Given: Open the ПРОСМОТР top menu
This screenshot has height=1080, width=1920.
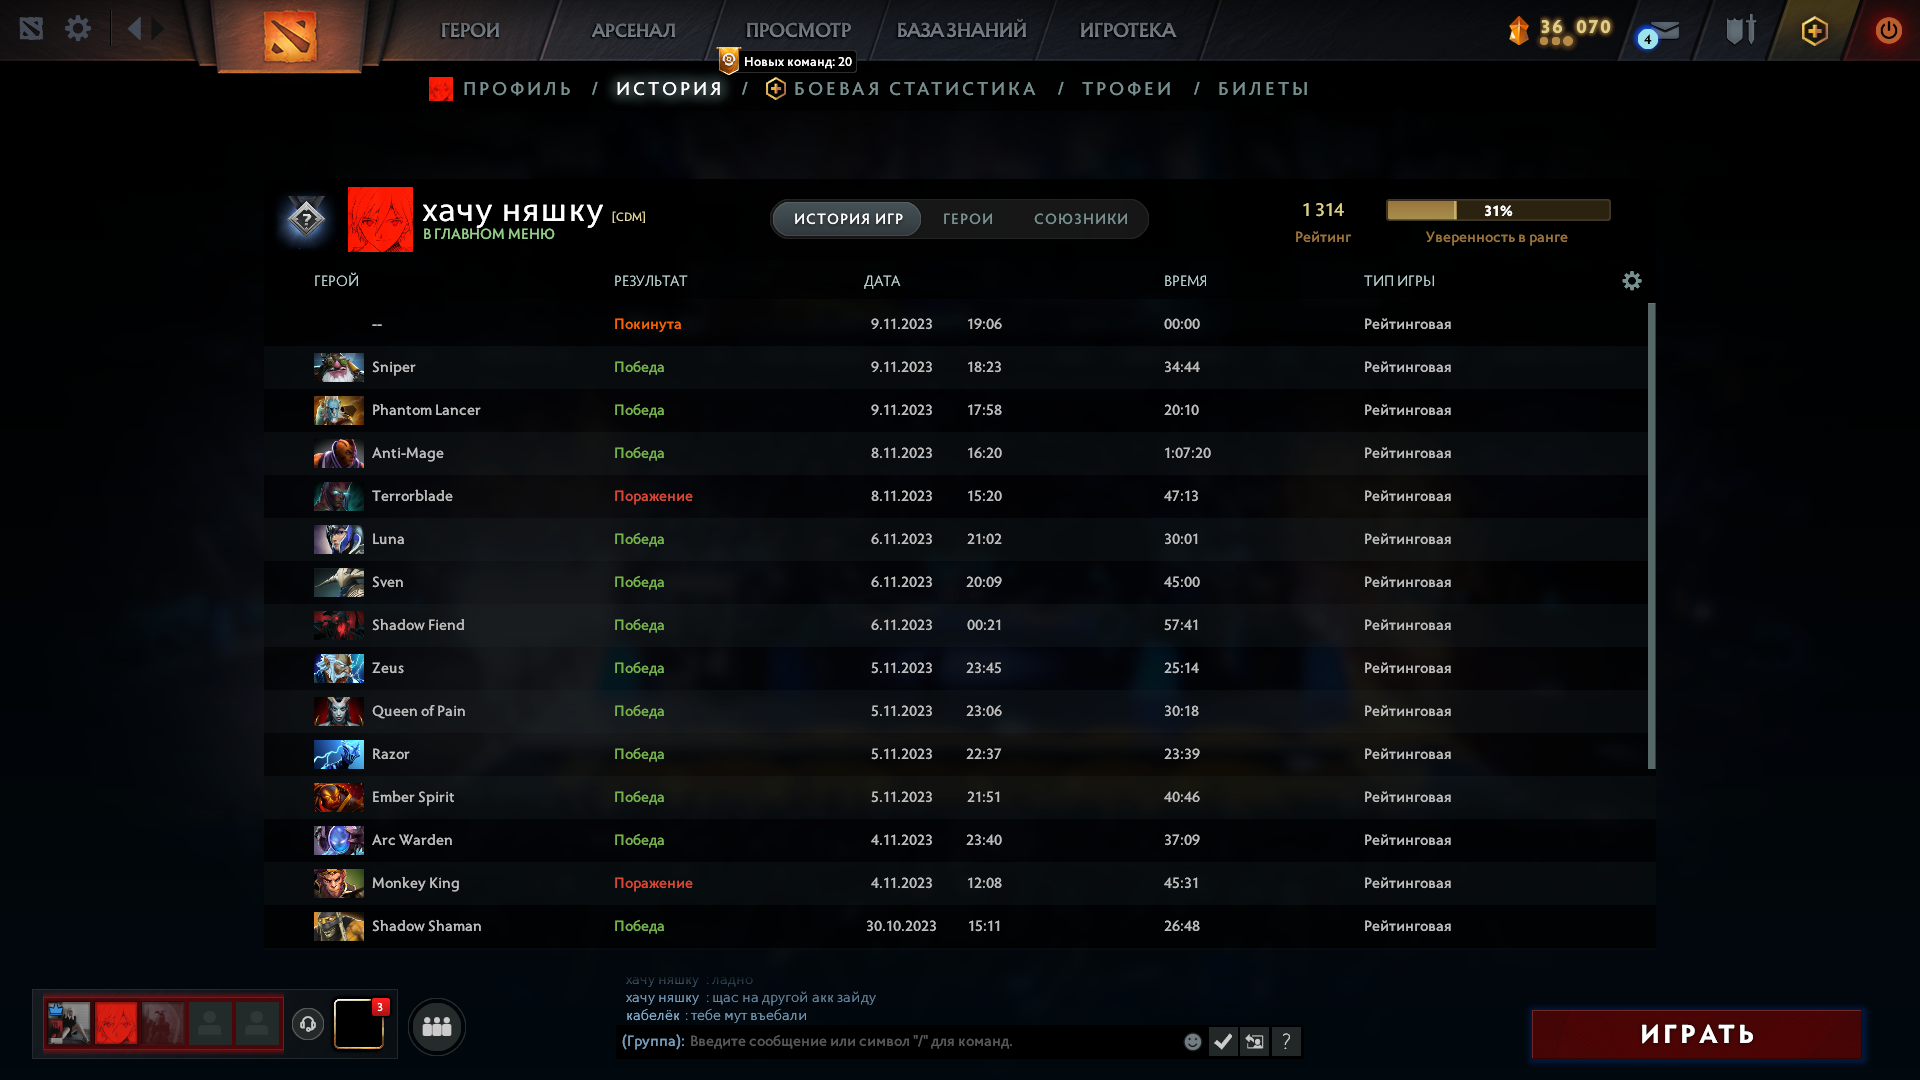Looking at the screenshot, I should (x=798, y=30).
